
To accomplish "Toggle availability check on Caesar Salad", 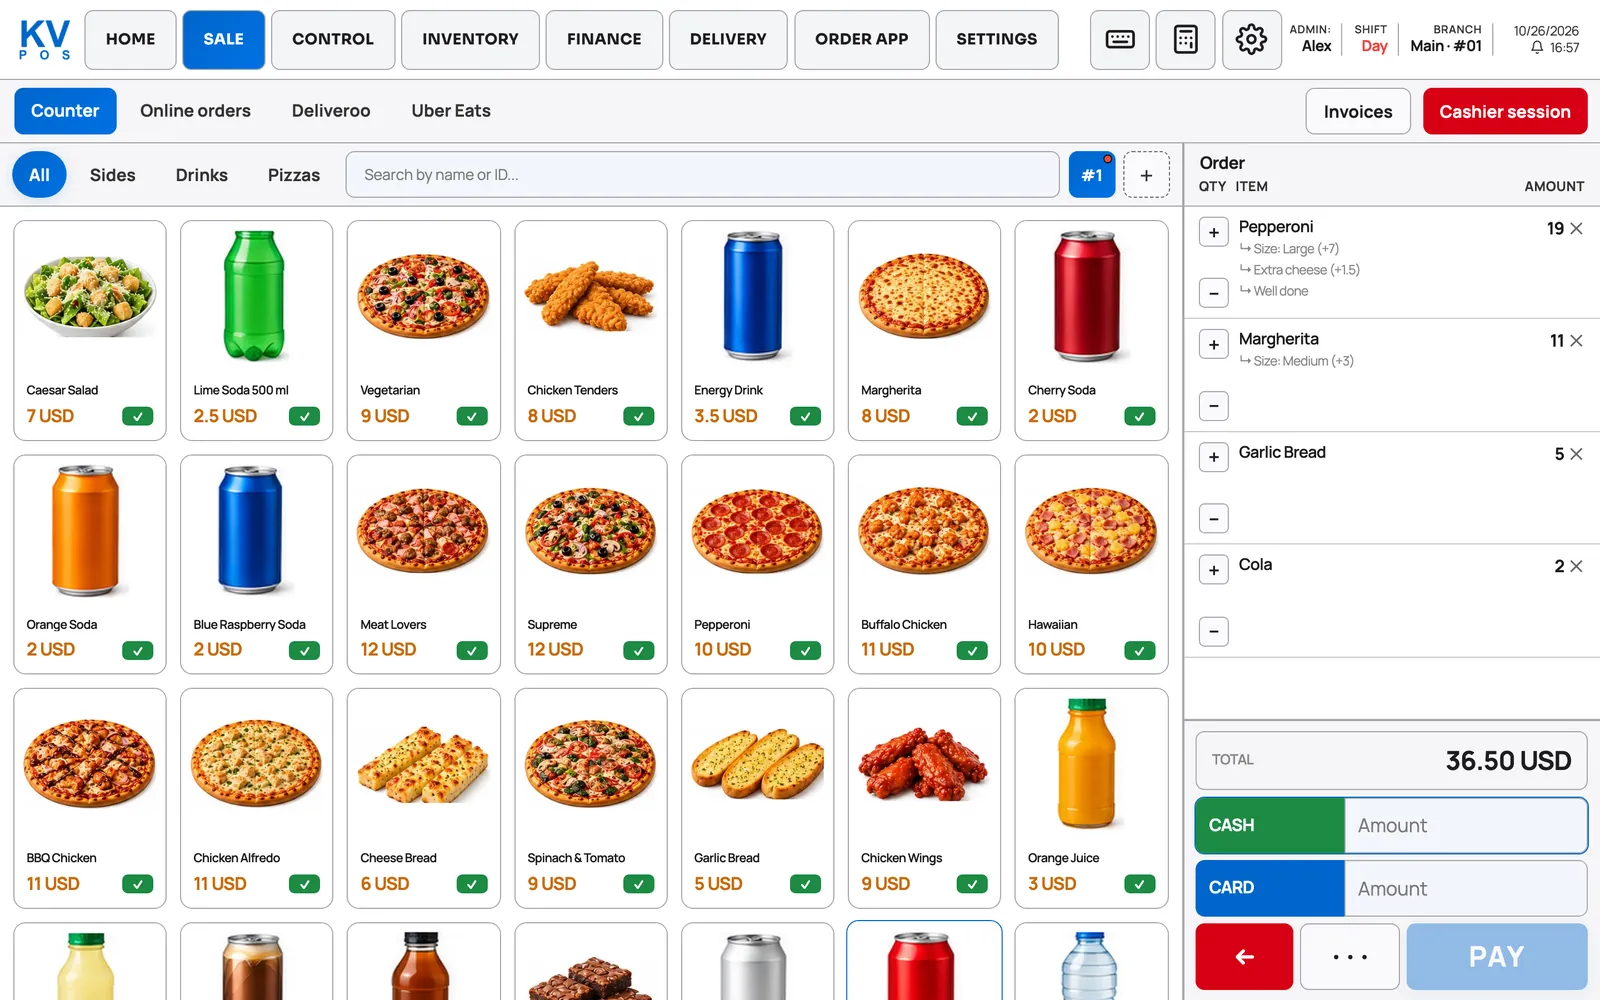I will pos(138,416).
